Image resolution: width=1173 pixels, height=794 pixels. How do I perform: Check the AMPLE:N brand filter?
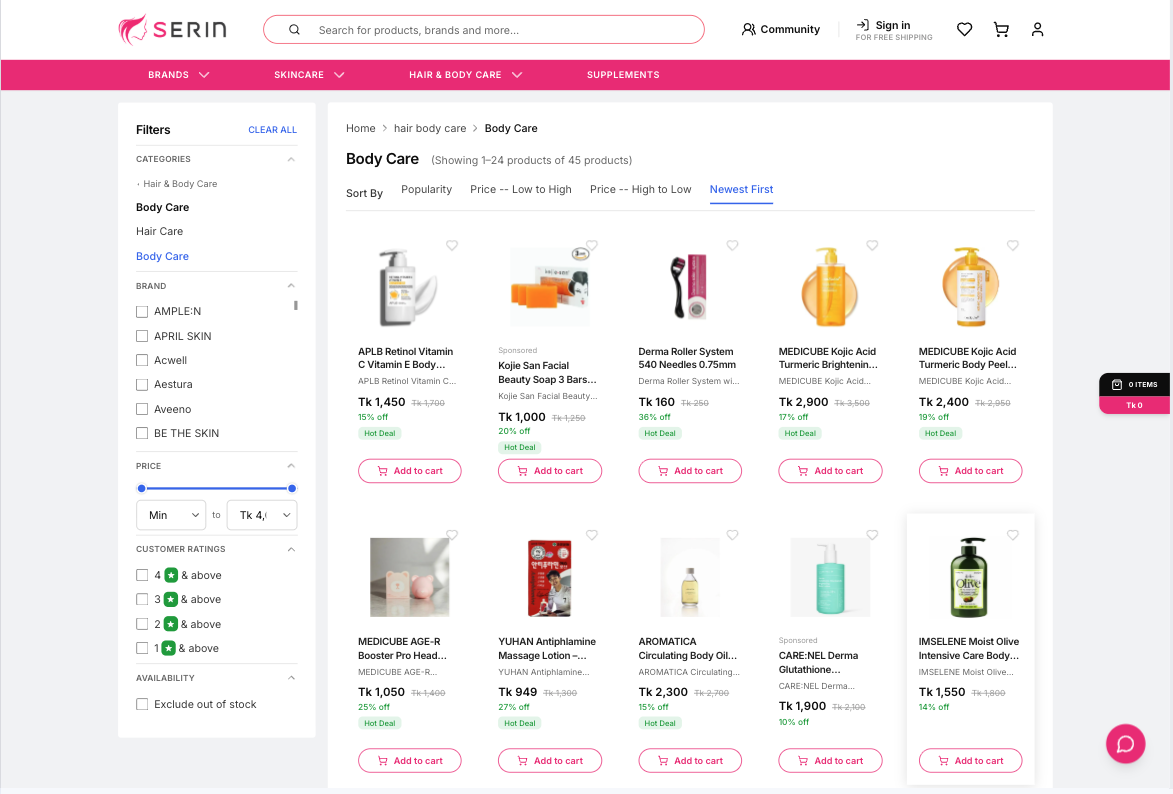tap(142, 311)
